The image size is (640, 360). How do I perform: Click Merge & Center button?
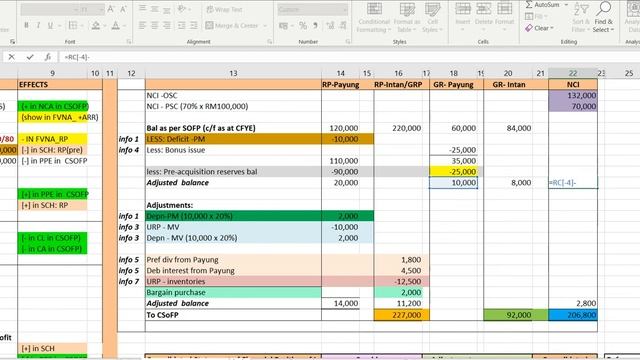pyautogui.click(x=231, y=25)
